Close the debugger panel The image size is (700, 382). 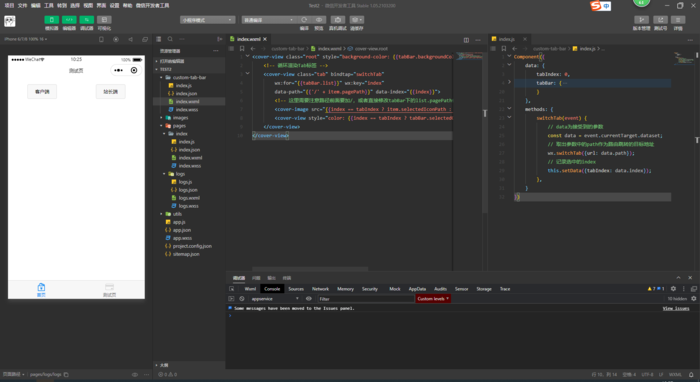690,278
